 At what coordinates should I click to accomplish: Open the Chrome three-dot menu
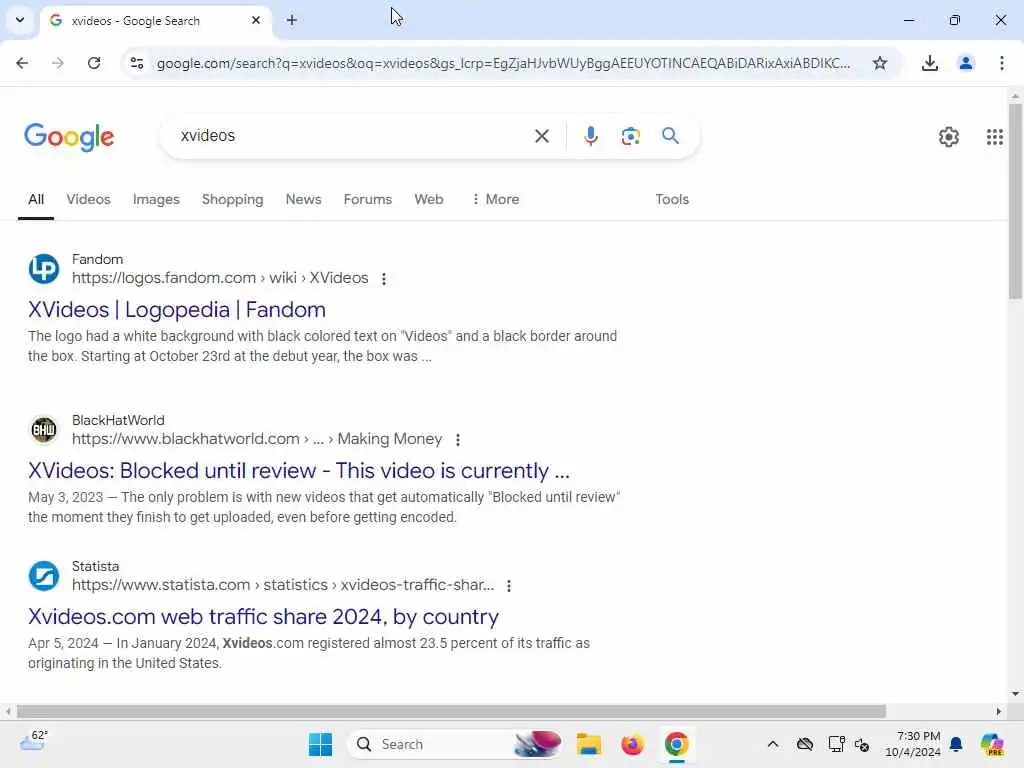[x=1001, y=63]
